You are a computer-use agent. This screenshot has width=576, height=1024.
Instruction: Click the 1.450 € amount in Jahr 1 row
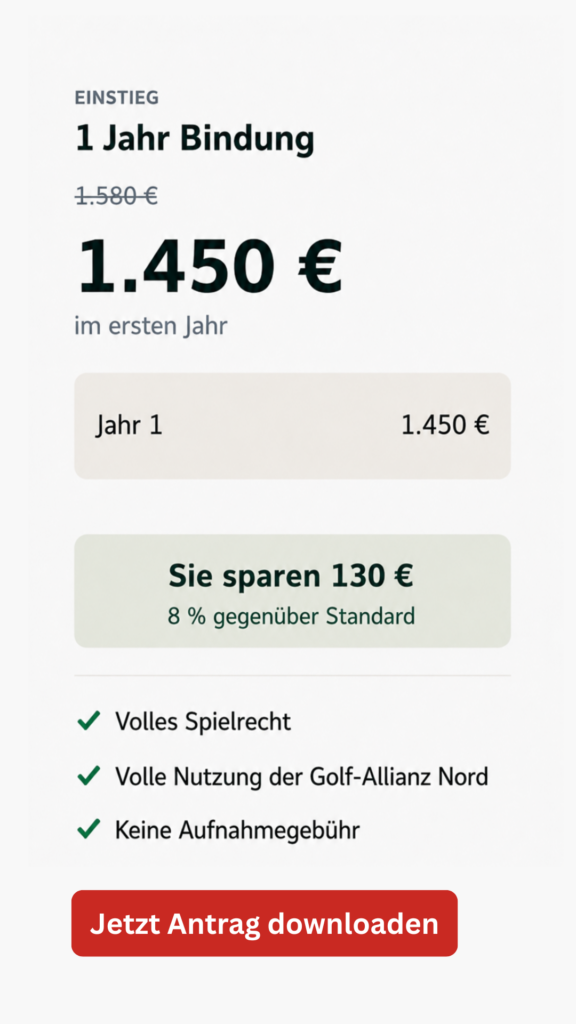click(445, 426)
